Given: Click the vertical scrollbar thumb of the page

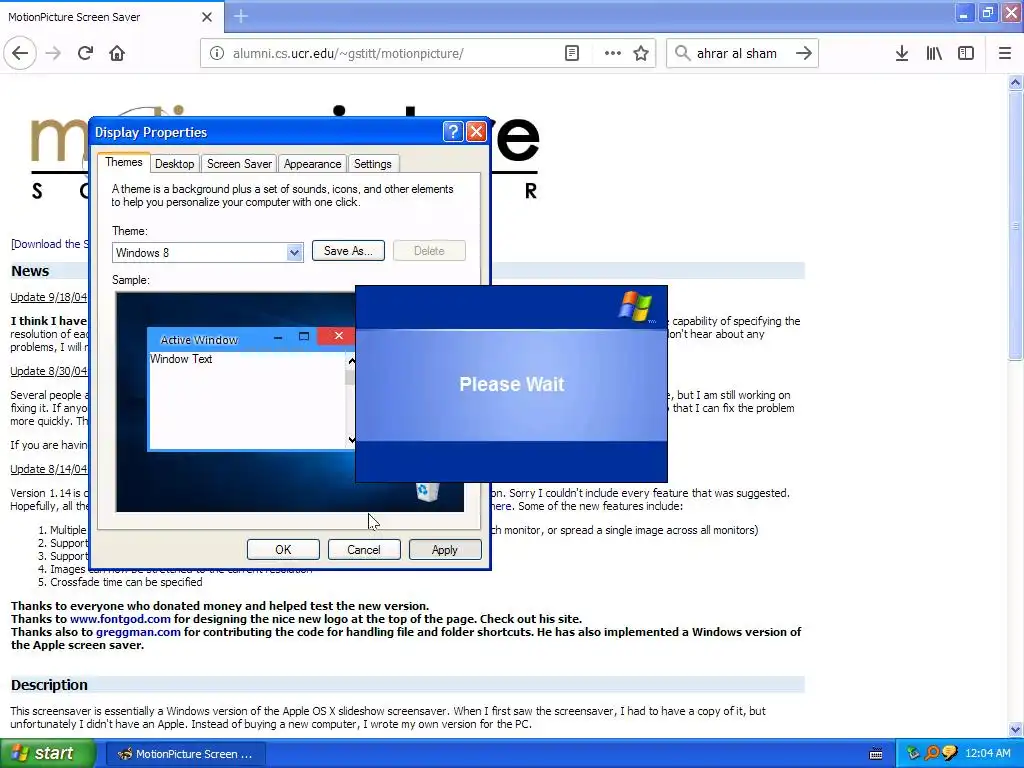Looking at the screenshot, I should (1016, 226).
